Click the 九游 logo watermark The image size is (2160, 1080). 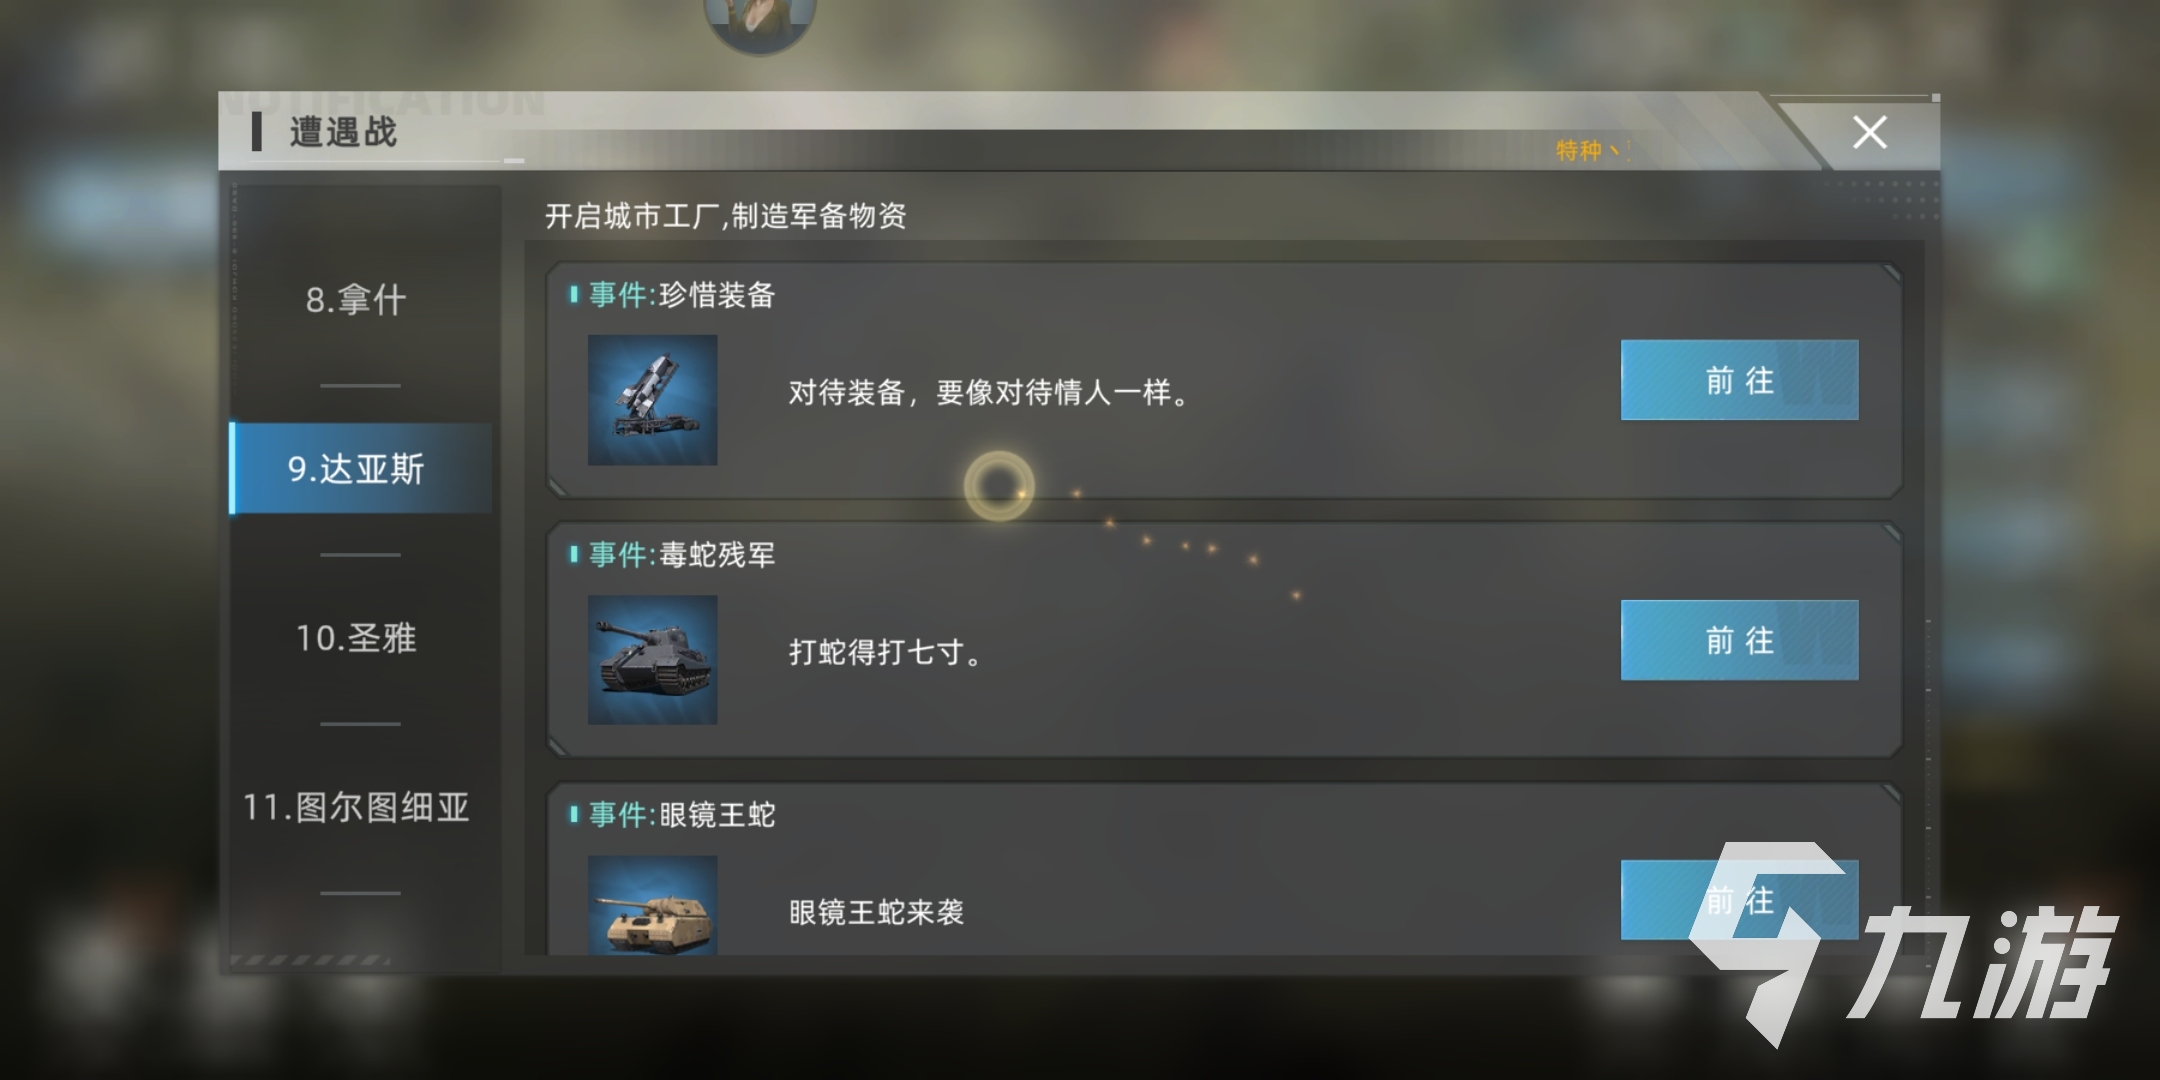(1900, 945)
